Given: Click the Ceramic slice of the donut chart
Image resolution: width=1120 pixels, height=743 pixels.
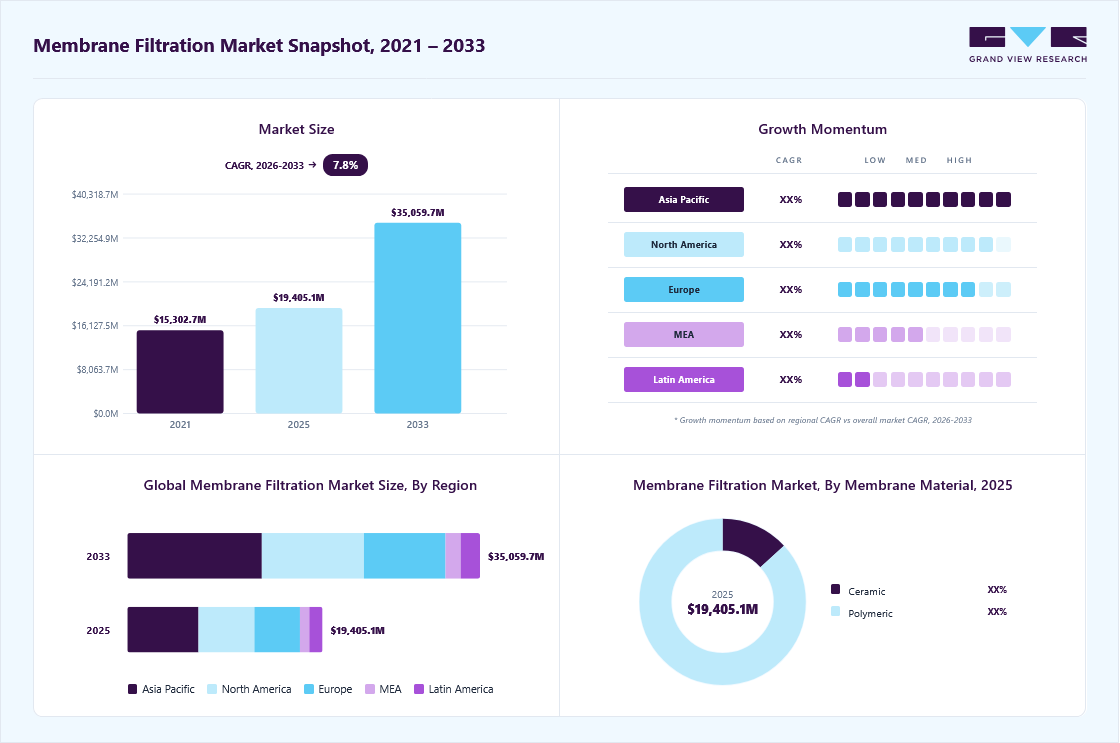Looking at the screenshot, I should [x=750, y=539].
